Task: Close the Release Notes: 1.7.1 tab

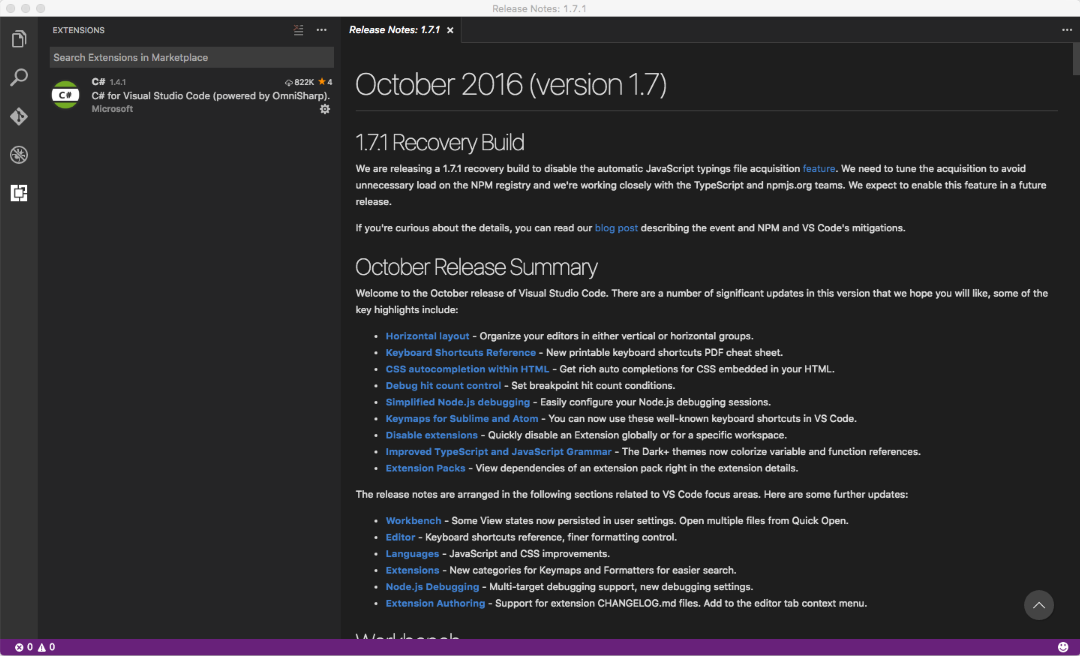Action: (450, 30)
